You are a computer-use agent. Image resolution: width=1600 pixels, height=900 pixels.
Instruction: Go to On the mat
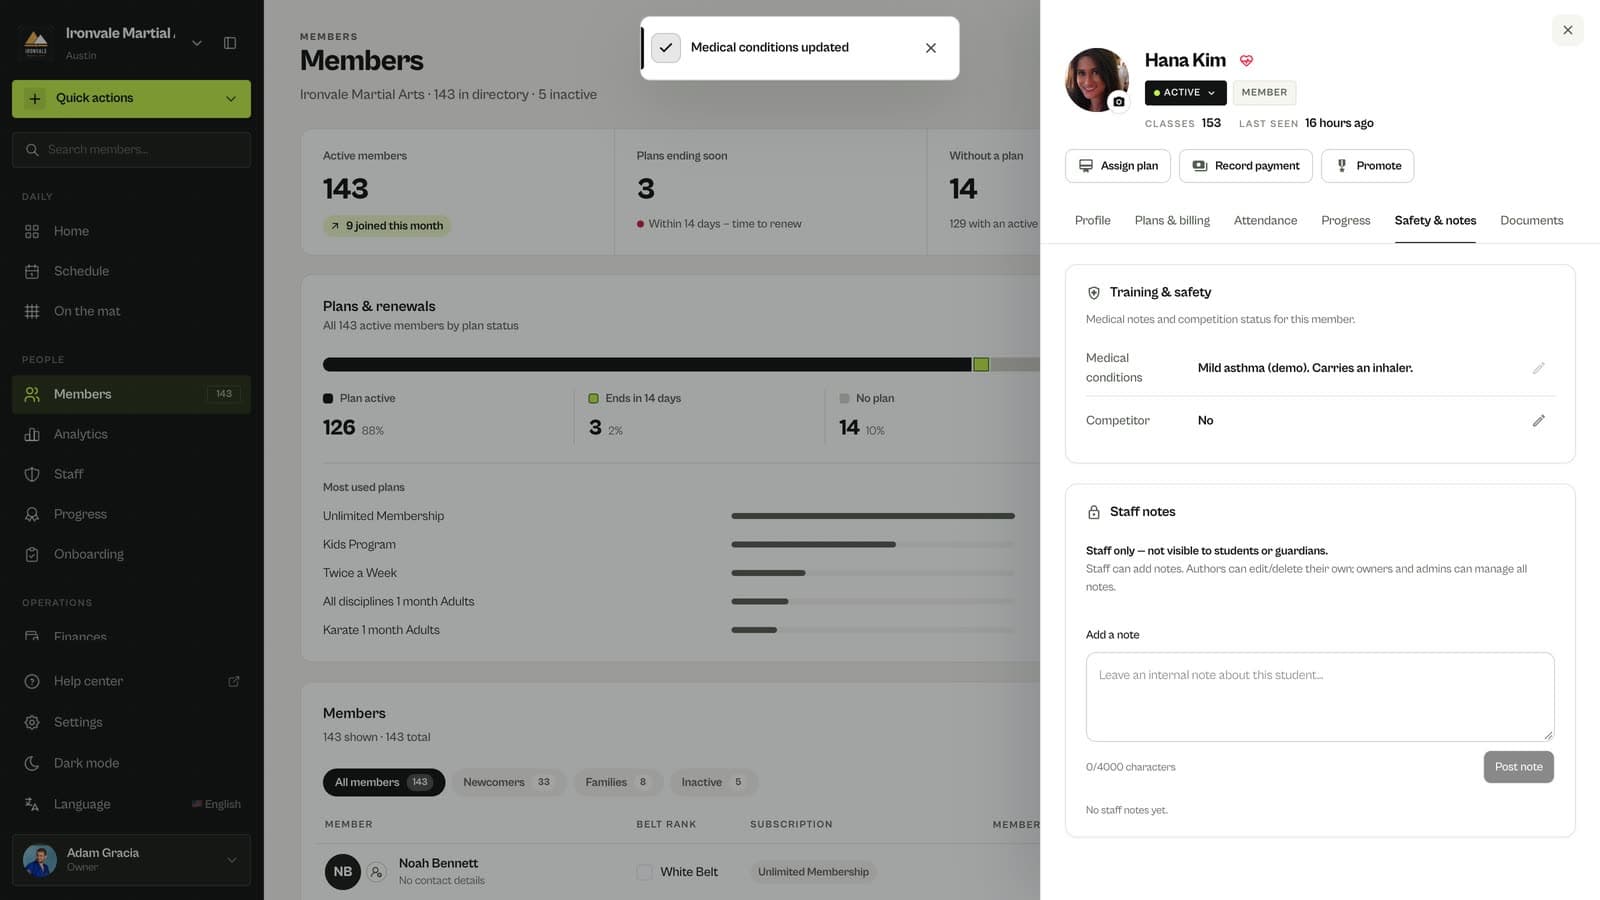[x=131, y=311]
